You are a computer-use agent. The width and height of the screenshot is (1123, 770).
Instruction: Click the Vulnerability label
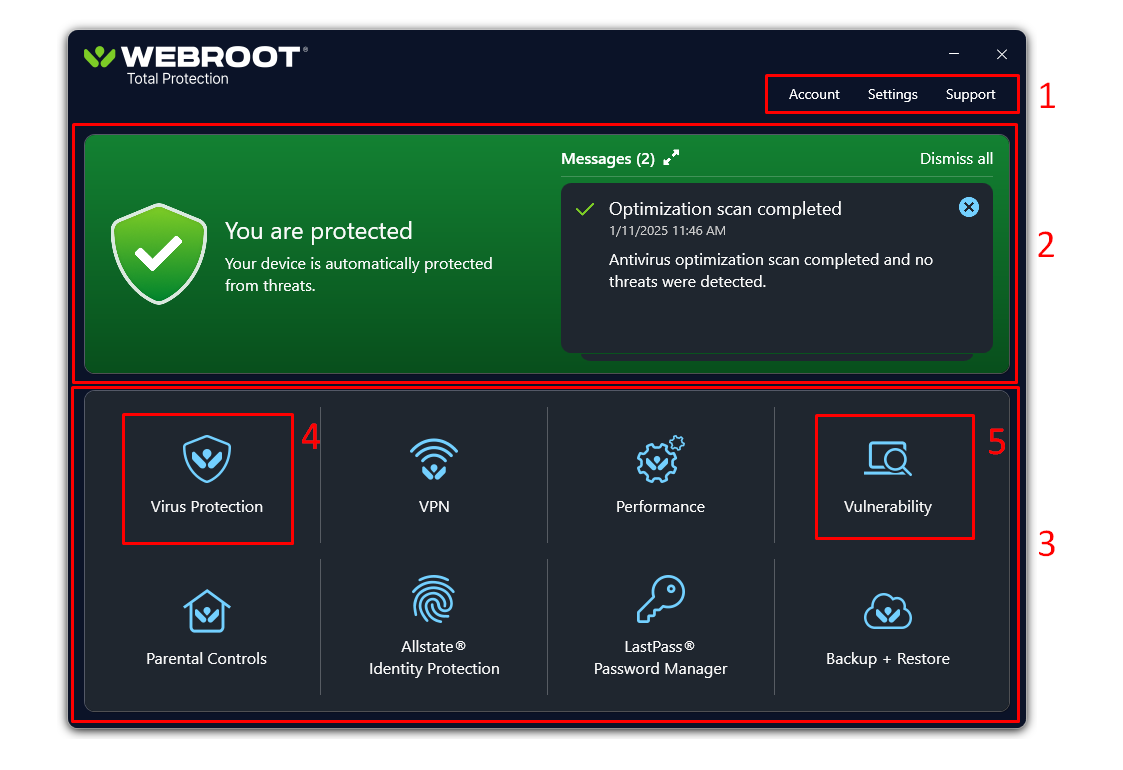click(887, 506)
